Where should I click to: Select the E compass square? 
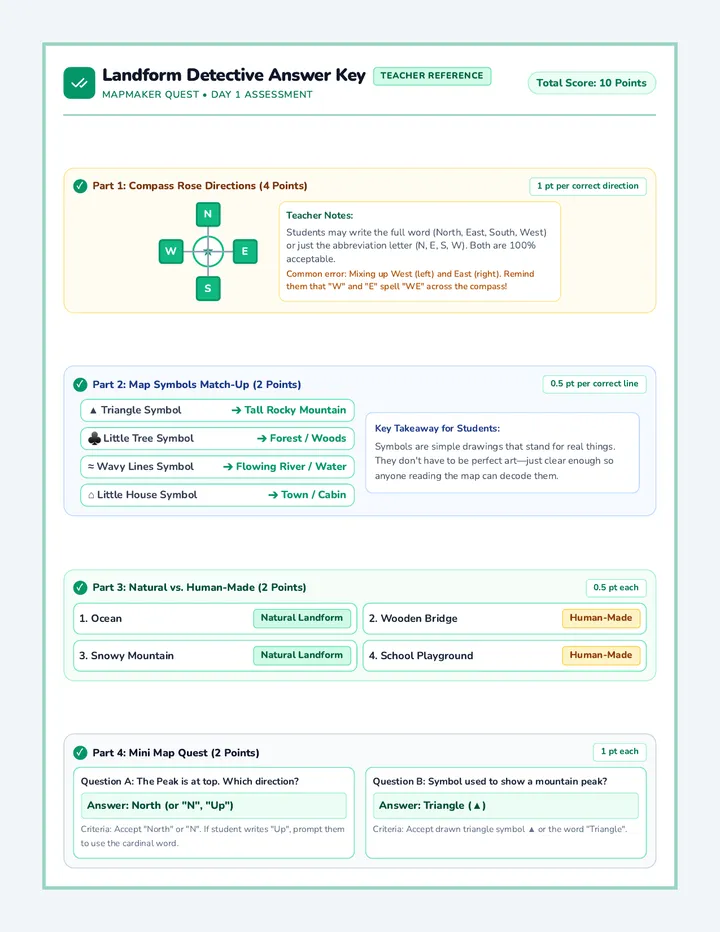coord(245,251)
